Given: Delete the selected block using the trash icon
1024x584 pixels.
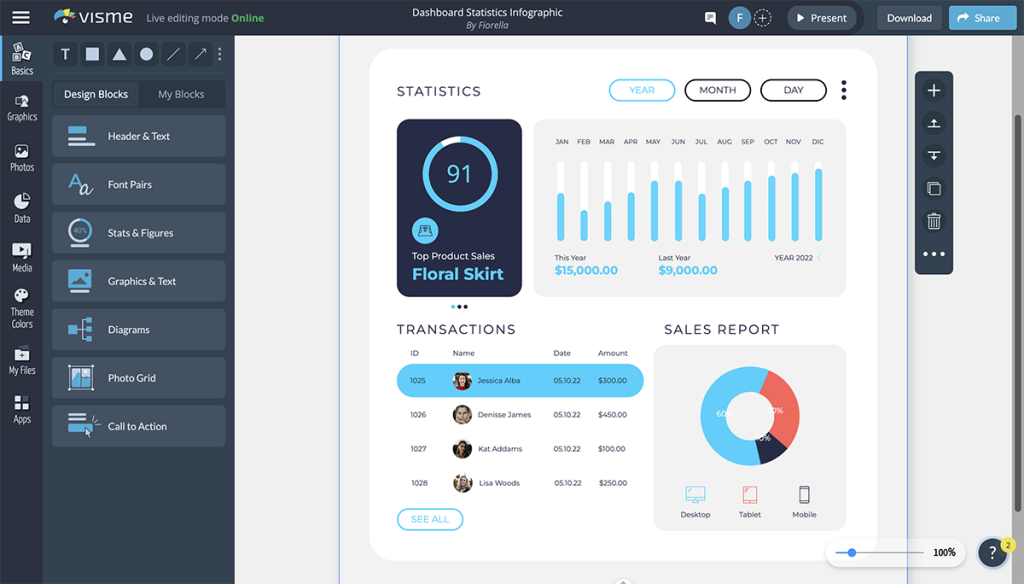Looking at the screenshot, I should click(x=933, y=221).
